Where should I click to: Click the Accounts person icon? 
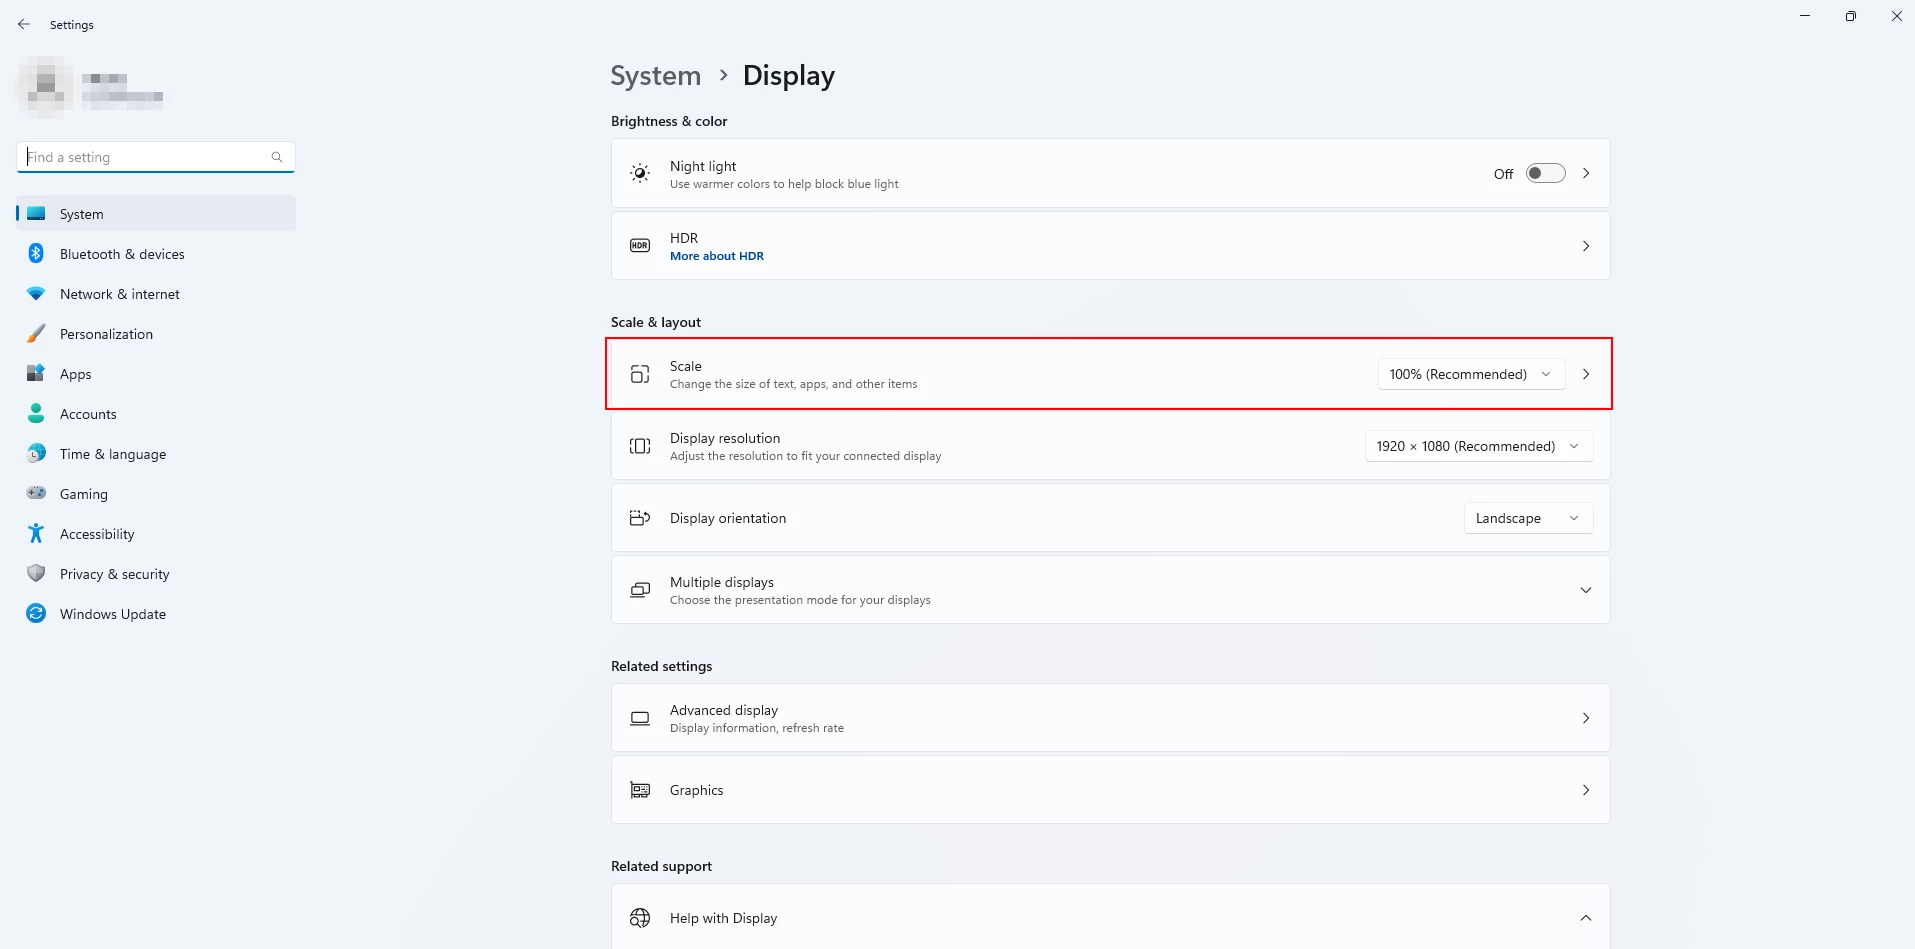[36, 413]
